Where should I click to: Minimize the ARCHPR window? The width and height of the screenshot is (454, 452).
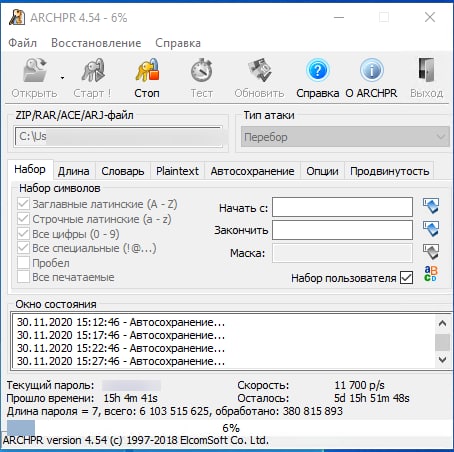click(339, 17)
